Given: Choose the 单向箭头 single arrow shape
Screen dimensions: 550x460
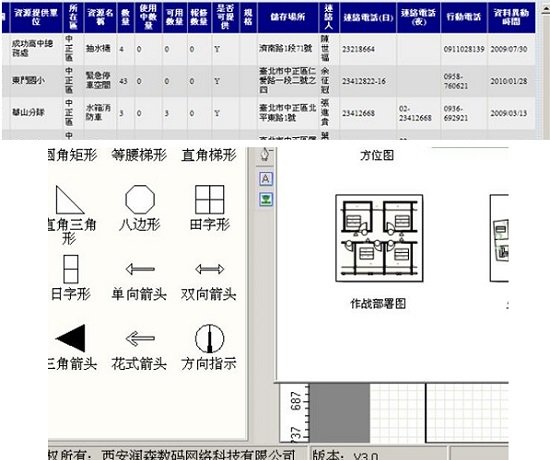Looking at the screenshot, I should (x=140, y=269).
